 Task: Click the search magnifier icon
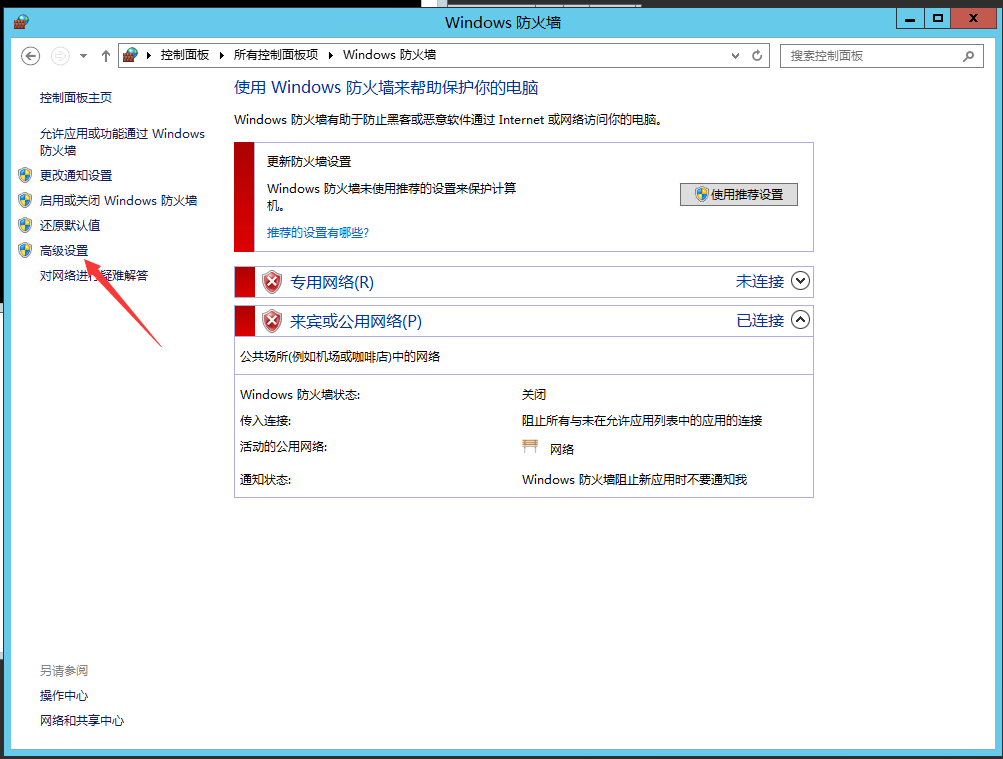tap(968, 56)
